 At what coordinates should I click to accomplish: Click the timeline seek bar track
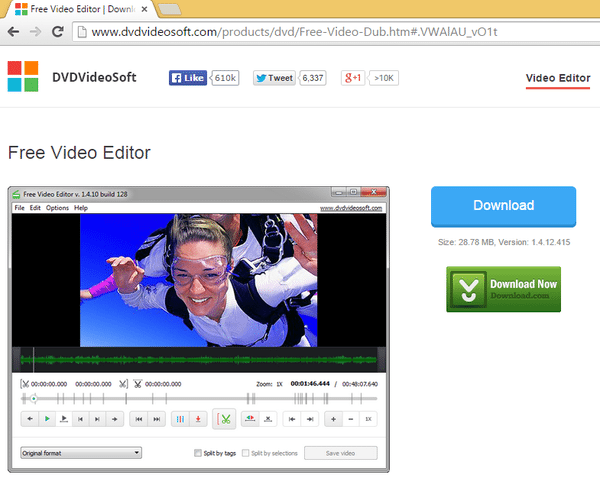point(199,399)
